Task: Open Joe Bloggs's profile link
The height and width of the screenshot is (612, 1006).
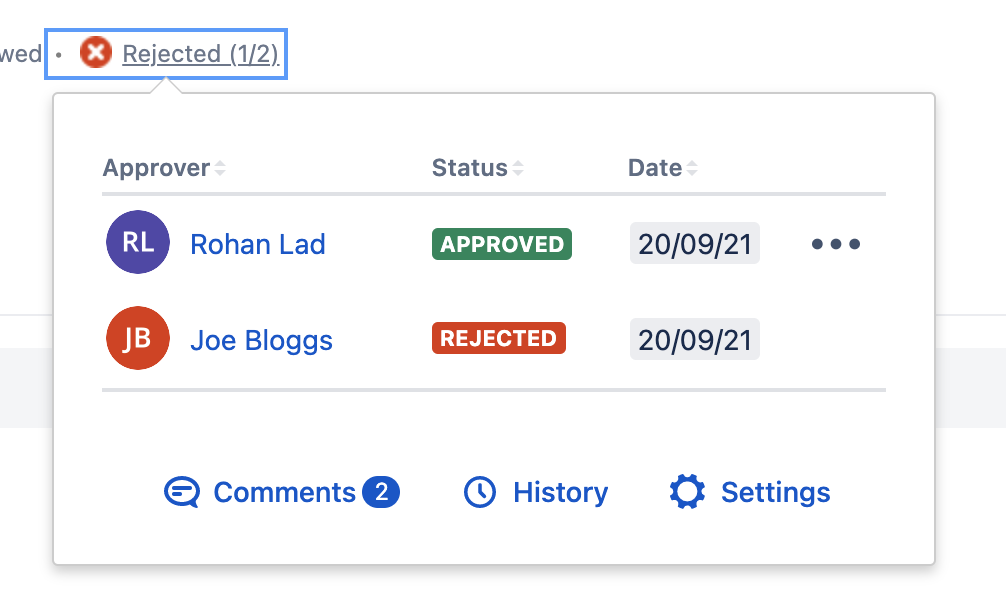Action: tap(261, 340)
